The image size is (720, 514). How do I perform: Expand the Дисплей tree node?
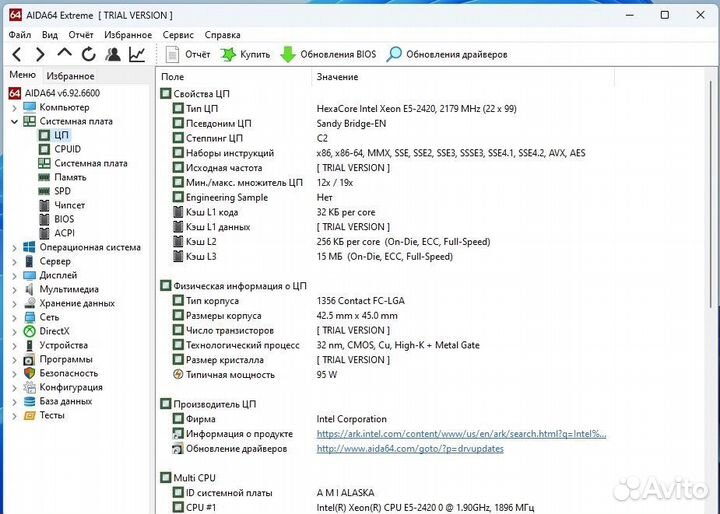(x=14, y=276)
